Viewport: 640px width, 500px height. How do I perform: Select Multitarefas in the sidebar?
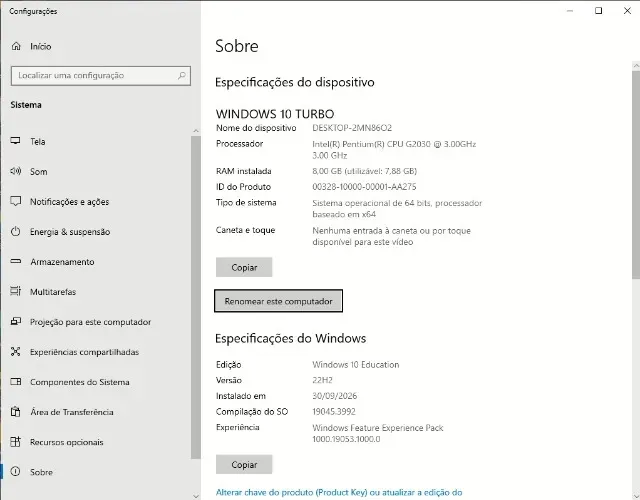tap(96, 292)
